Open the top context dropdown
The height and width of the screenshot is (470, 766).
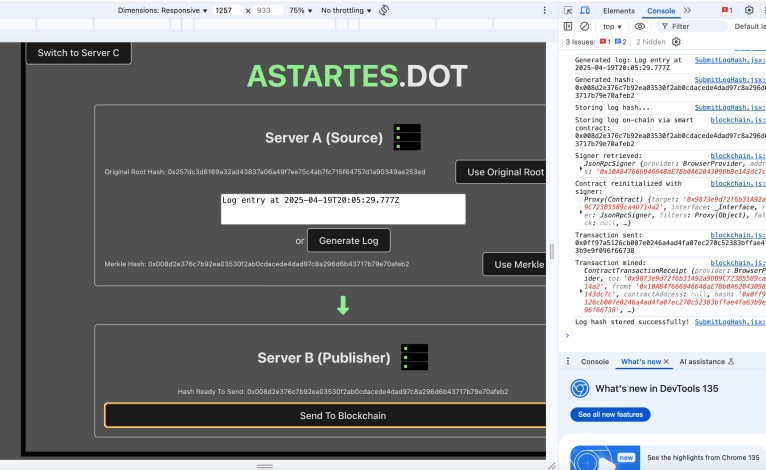click(x=612, y=26)
